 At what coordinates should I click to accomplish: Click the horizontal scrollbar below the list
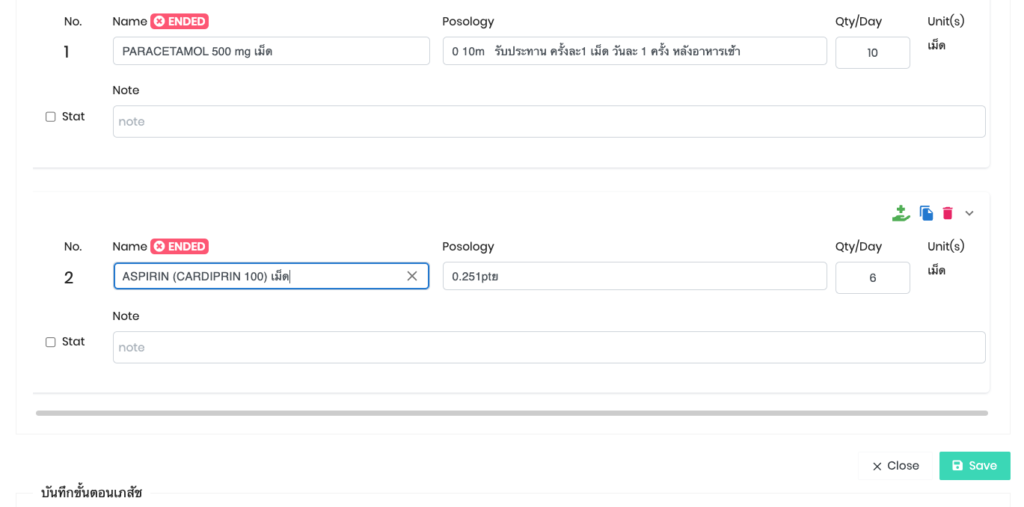(511, 412)
